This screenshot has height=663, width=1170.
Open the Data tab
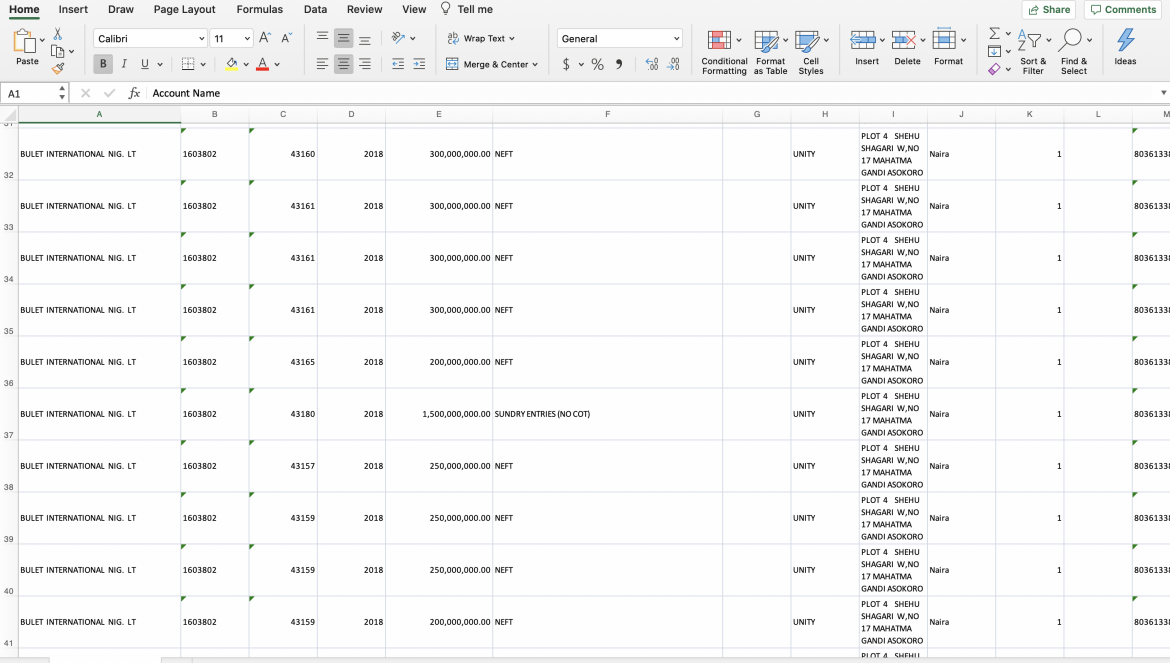(x=316, y=10)
